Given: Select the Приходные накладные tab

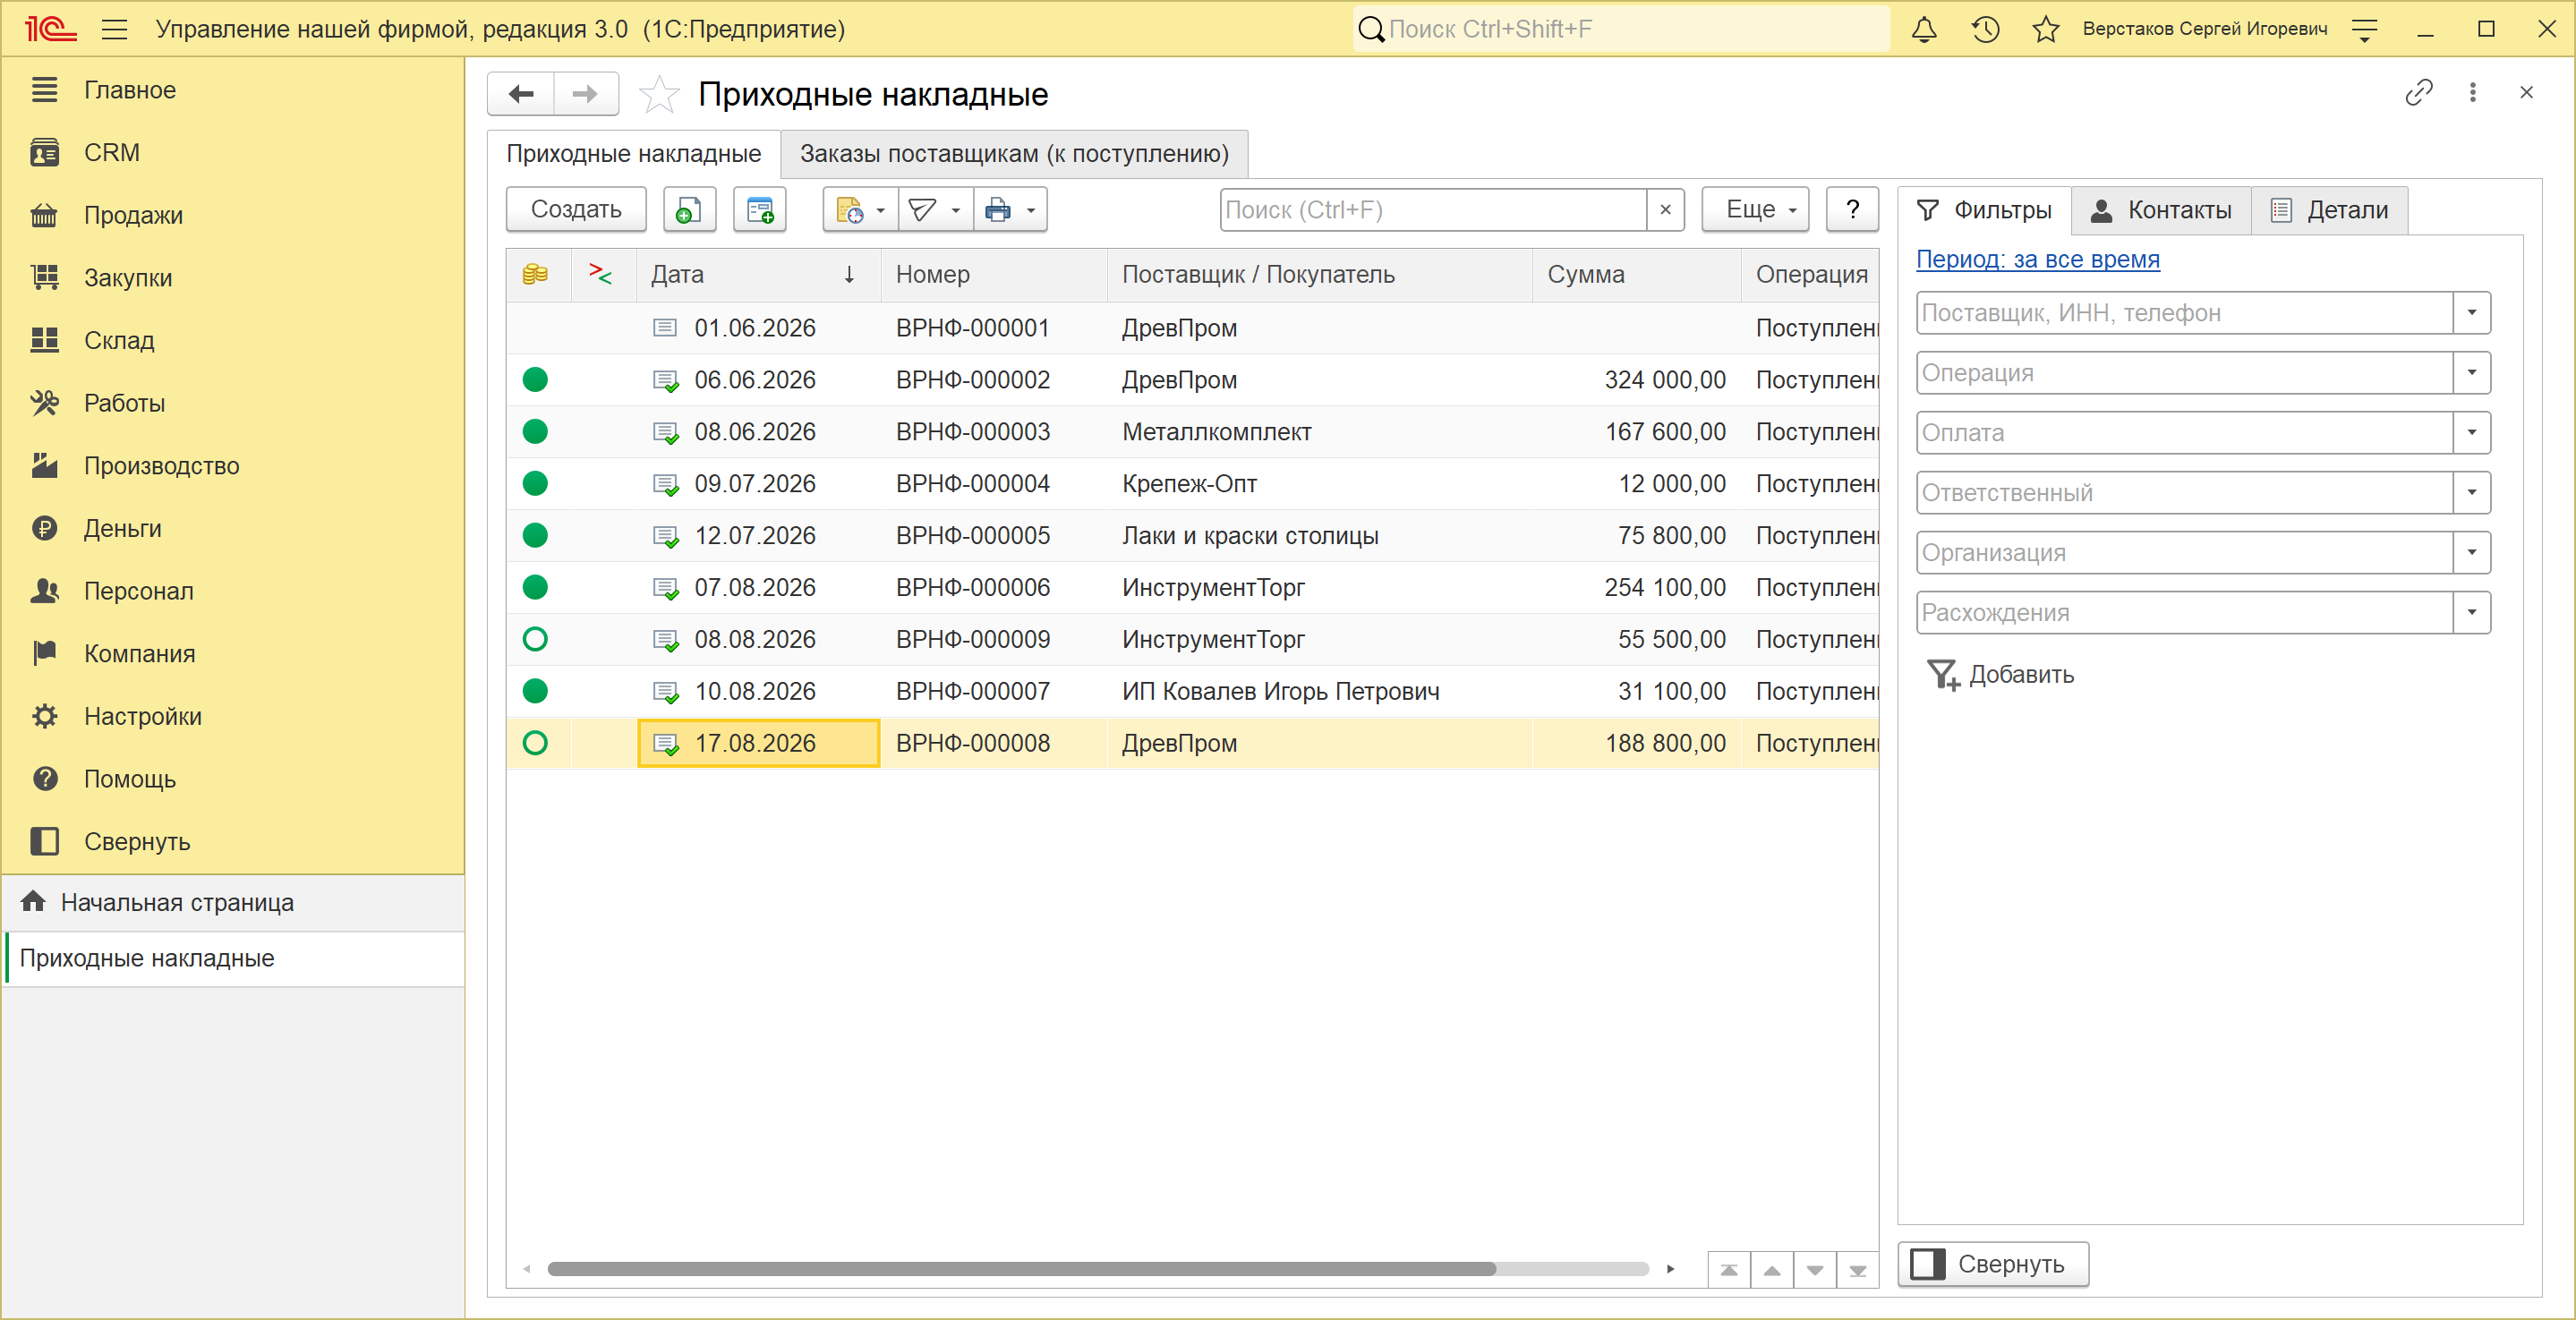Looking at the screenshot, I should pos(633,154).
